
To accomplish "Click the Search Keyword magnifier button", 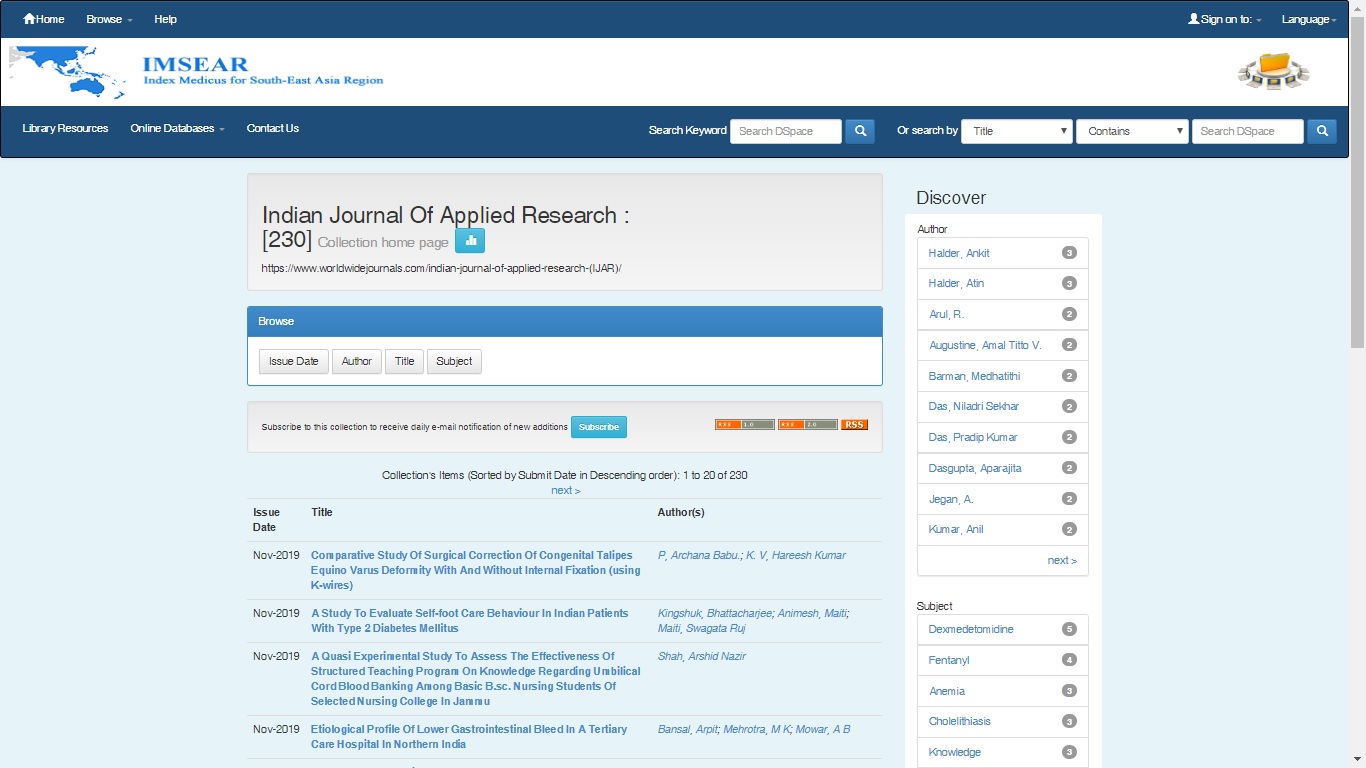I will click(x=860, y=131).
